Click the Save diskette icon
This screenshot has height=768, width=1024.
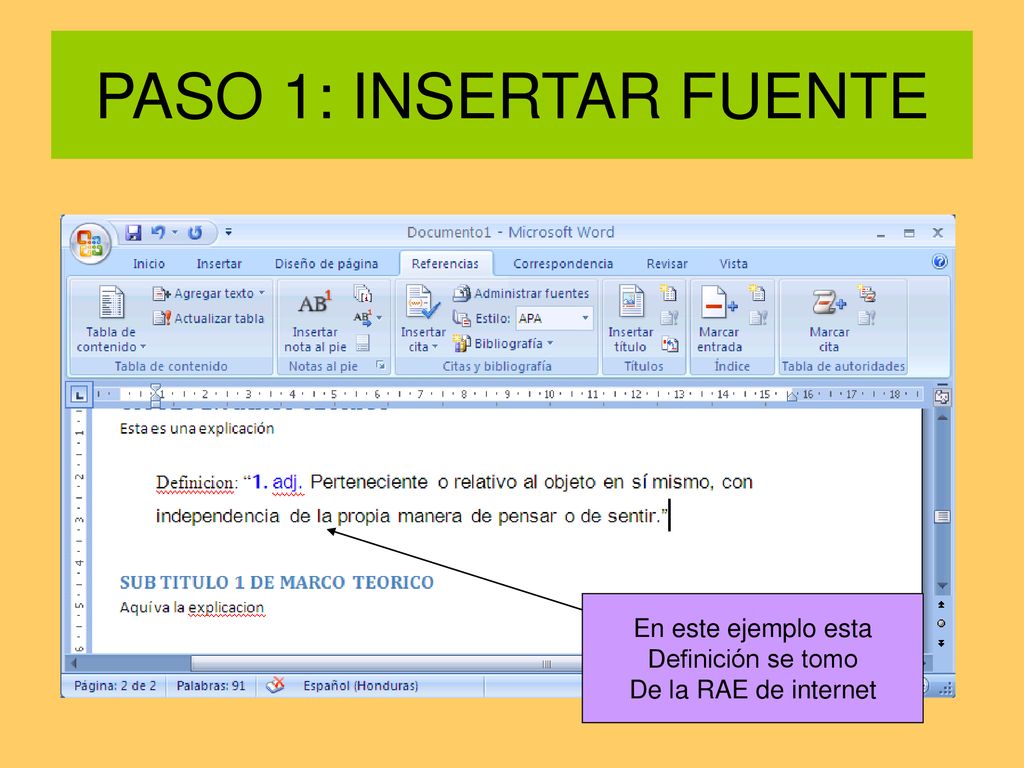(134, 232)
